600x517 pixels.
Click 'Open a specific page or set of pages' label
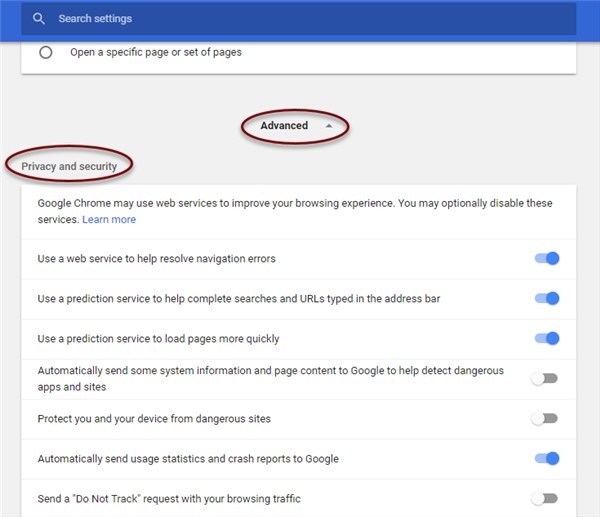pyautogui.click(x=155, y=52)
